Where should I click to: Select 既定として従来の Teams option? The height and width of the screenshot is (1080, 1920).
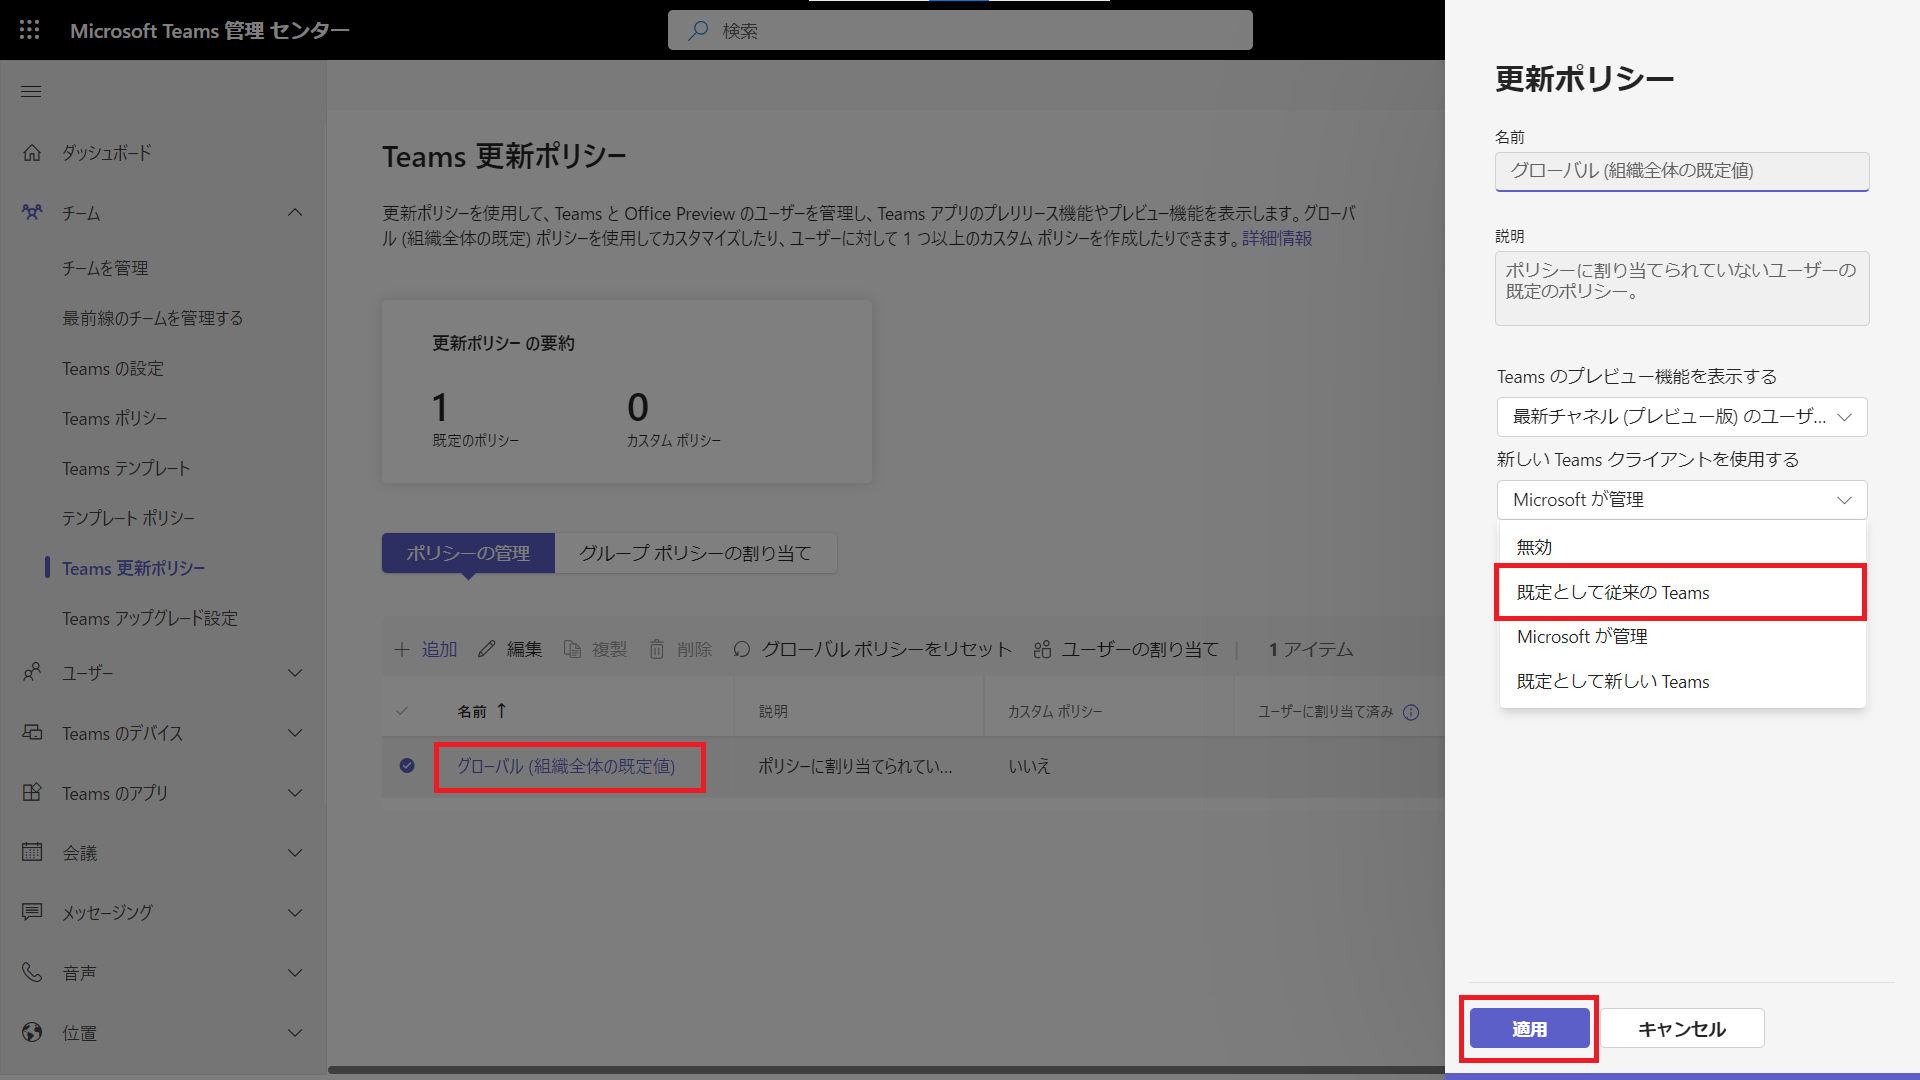[1682, 592]
